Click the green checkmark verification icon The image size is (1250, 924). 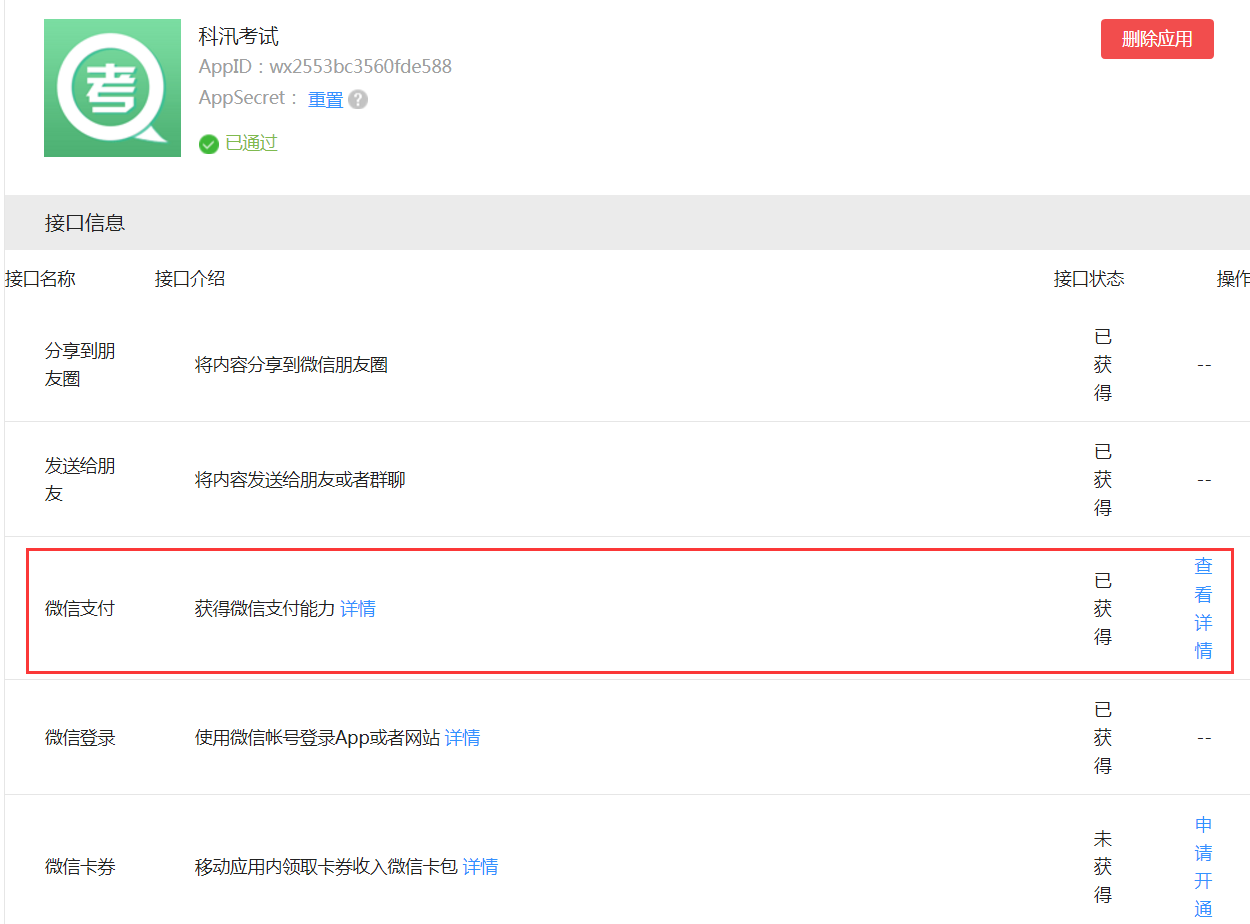click(208, 144)
